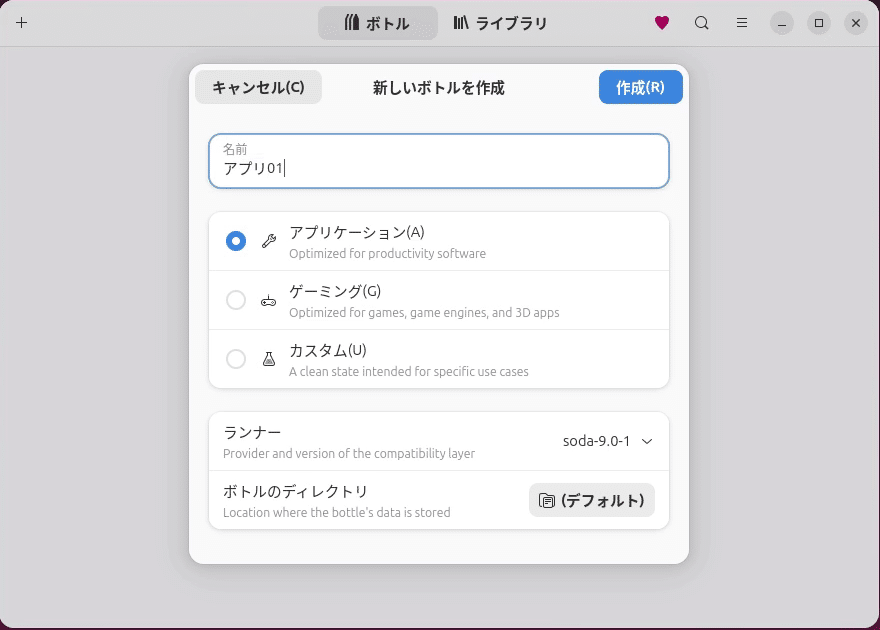Maximize the Bottles window
The width and height of the screenshot is (880, 630).
(819, 23)
